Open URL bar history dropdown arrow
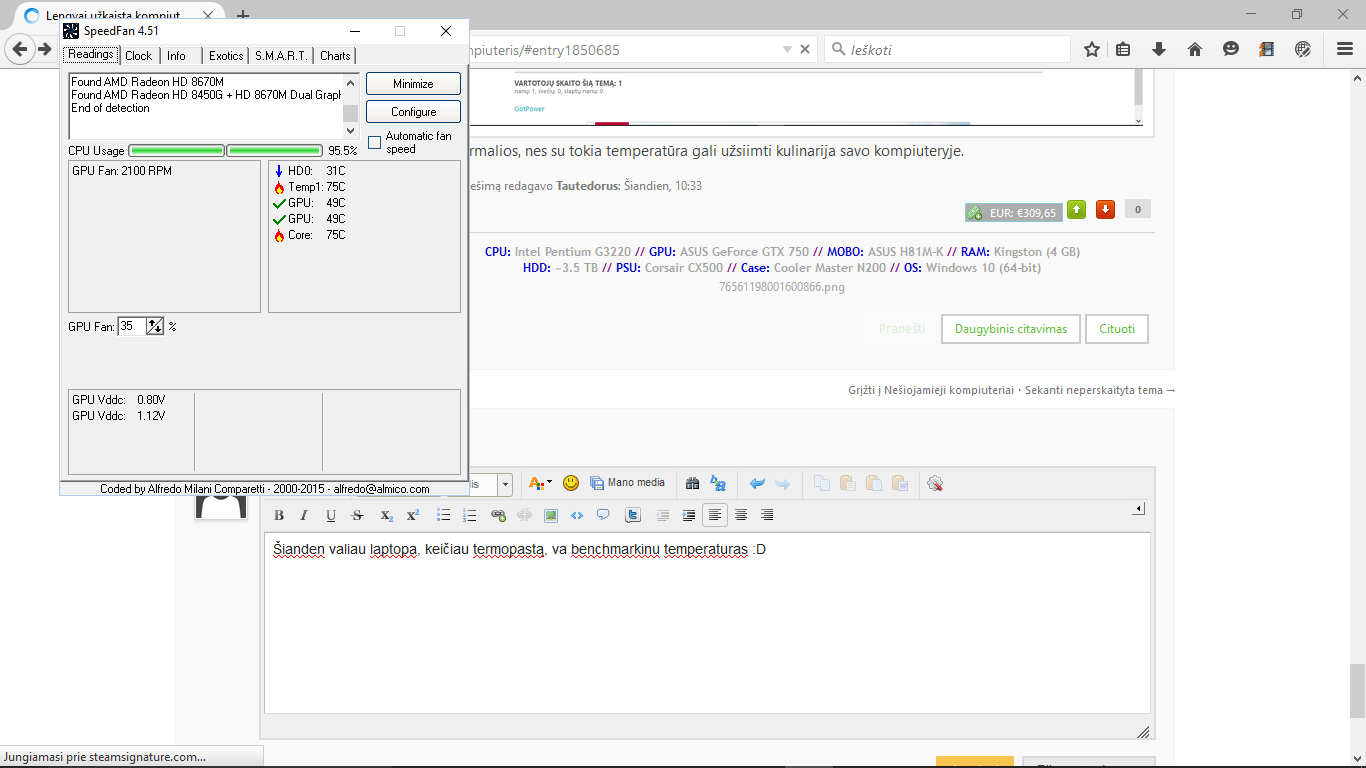Viewport: 1366px width, 768px height. 788,49
